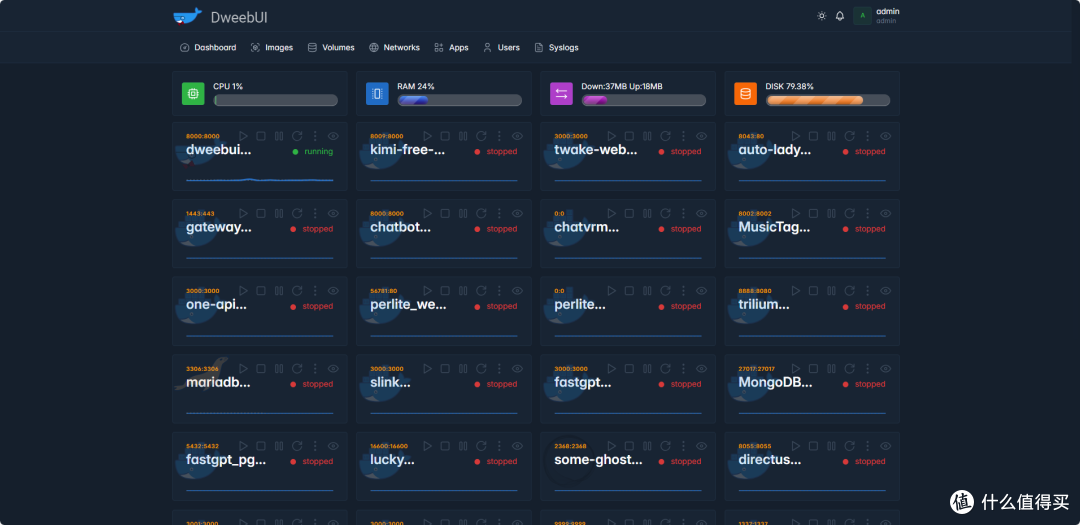
Task: Open the Syslogs tab
Action: 557,47
